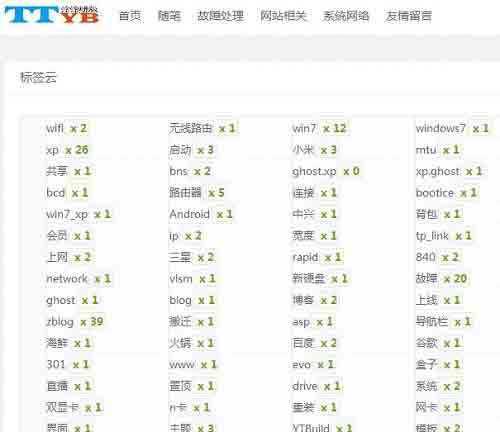The image size is (500, 432).
Task: Open the 系统 tag
Action: [x=426, y=386]
